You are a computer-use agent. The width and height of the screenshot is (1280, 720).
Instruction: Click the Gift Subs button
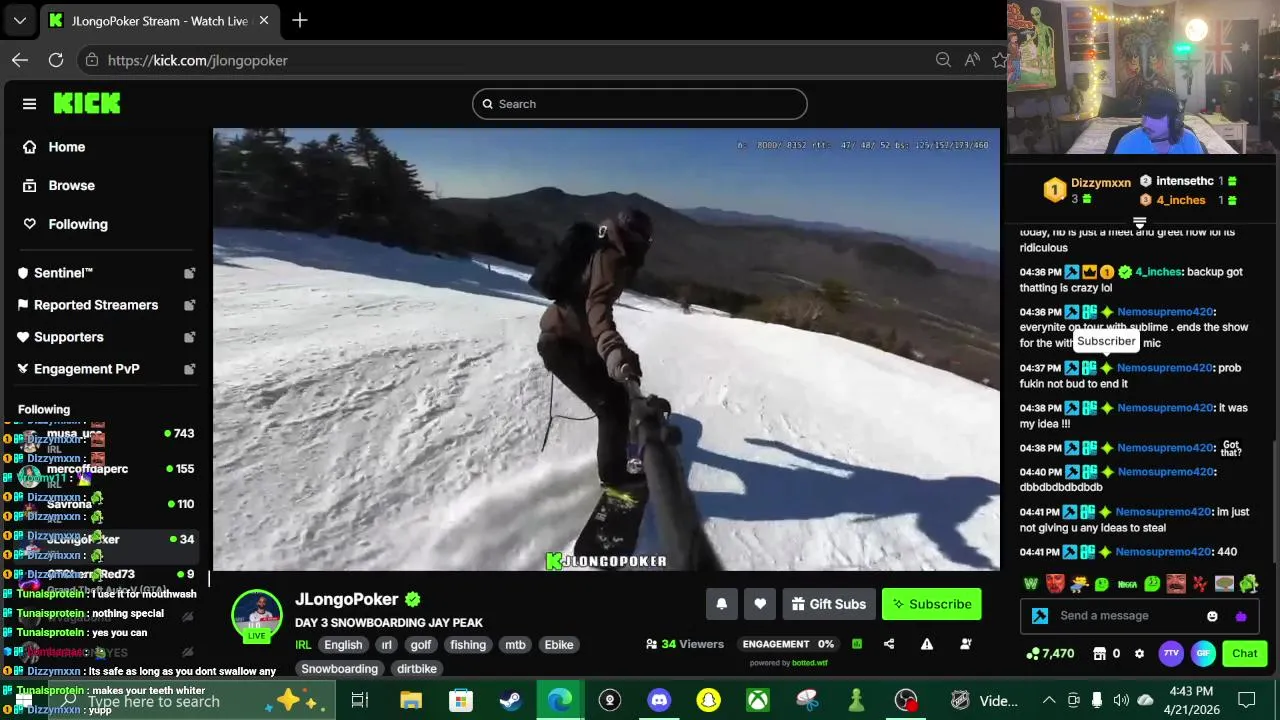pos(828,604)
